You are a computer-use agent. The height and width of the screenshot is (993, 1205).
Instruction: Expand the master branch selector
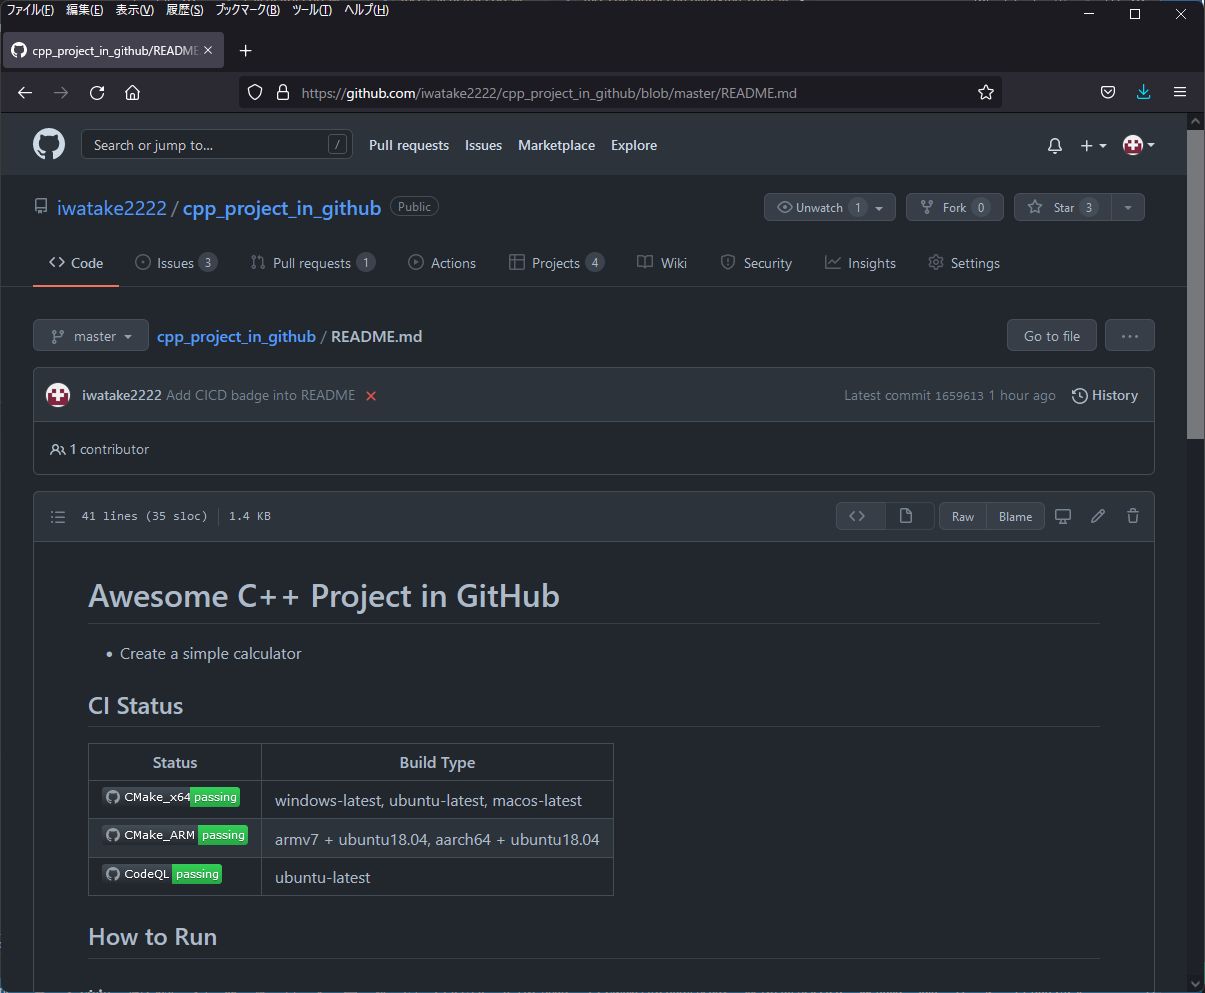(x=90, y=335)
